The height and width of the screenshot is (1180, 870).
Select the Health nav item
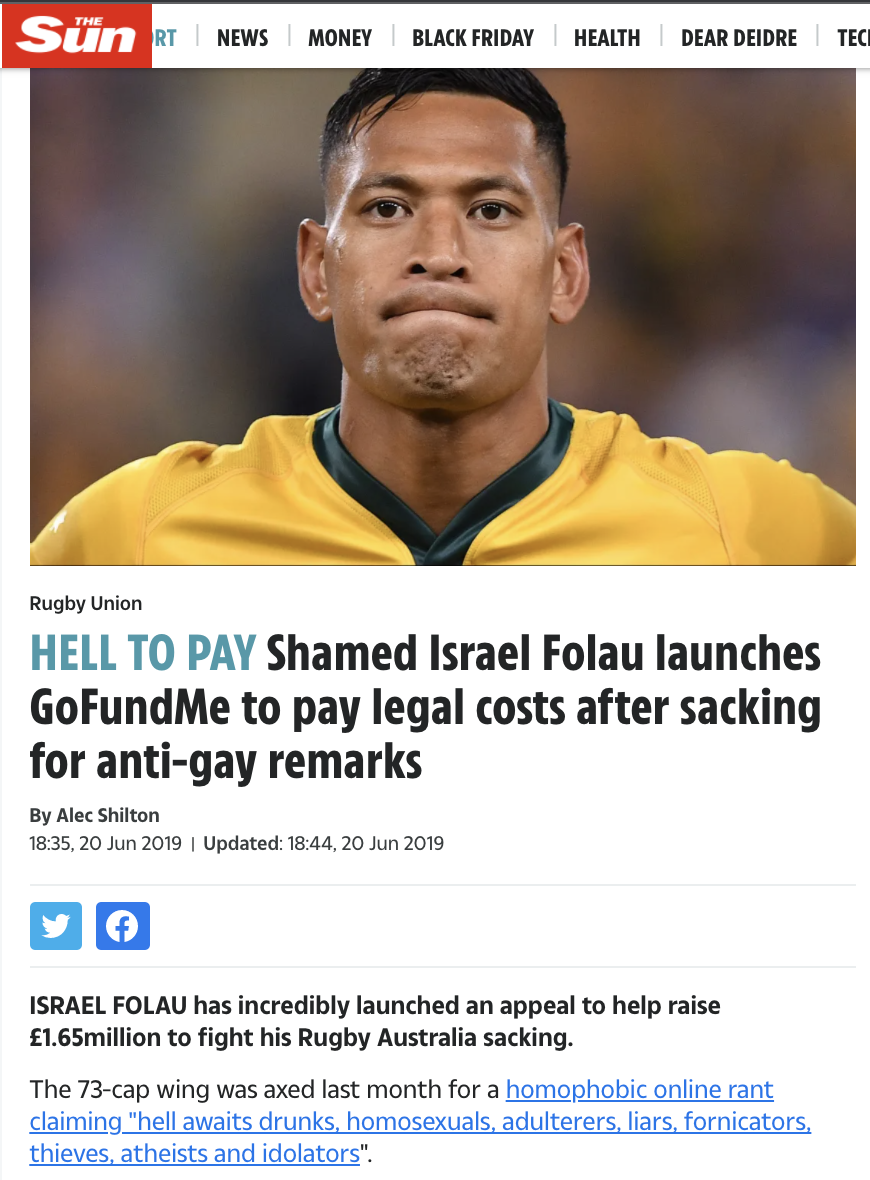(607, 38)
